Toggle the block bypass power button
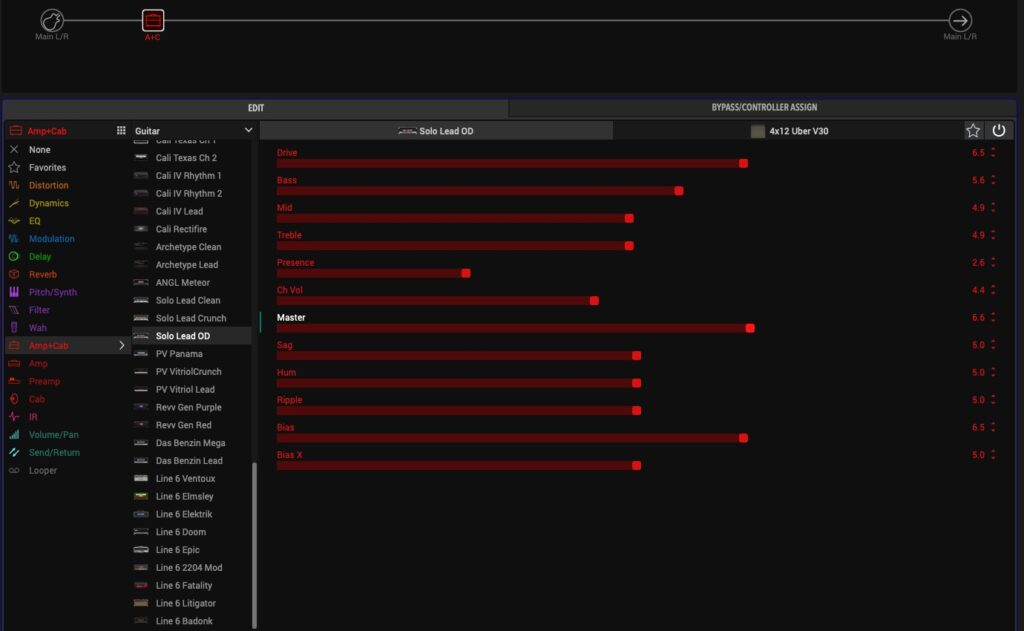This screenshot has height=631, width=1024. click(x=998, y=131)
